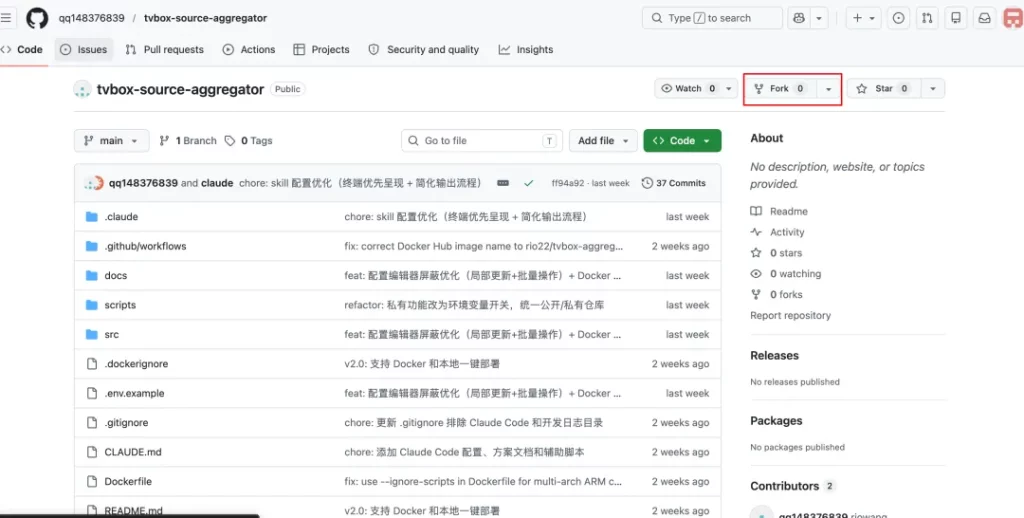View the 1 Branch link

pos(188,140)
